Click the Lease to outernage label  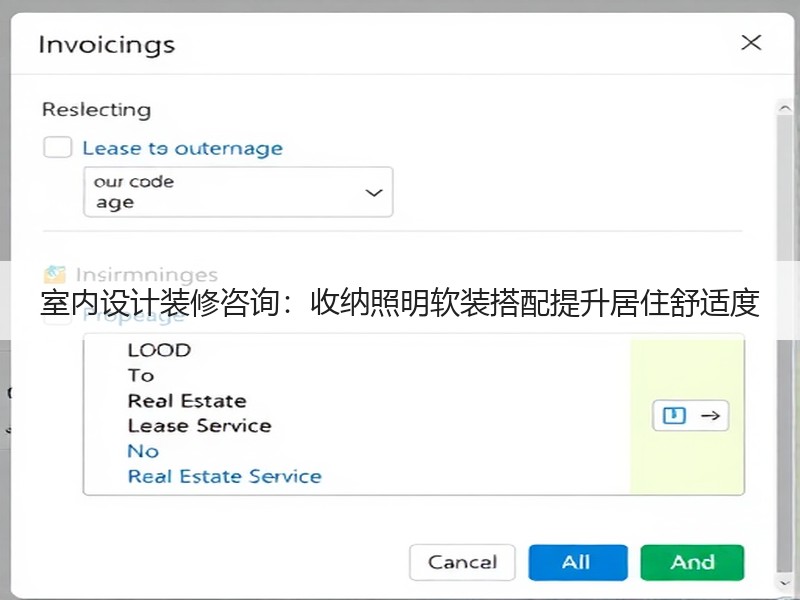tap(183, 148)
